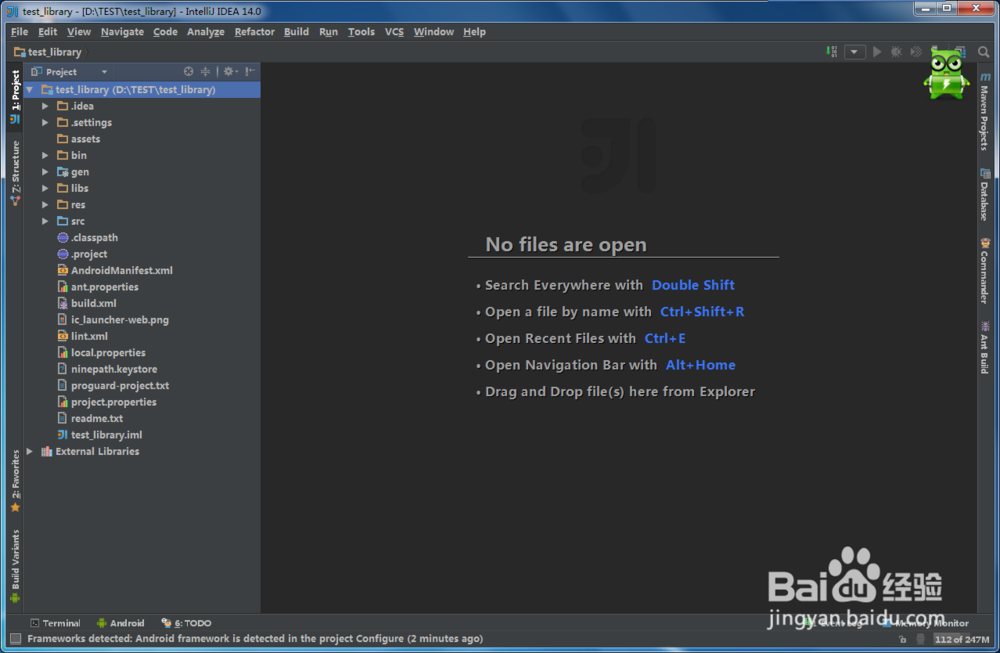
Task: Toggle the 1: Project side tab
Action: [15, 96]
